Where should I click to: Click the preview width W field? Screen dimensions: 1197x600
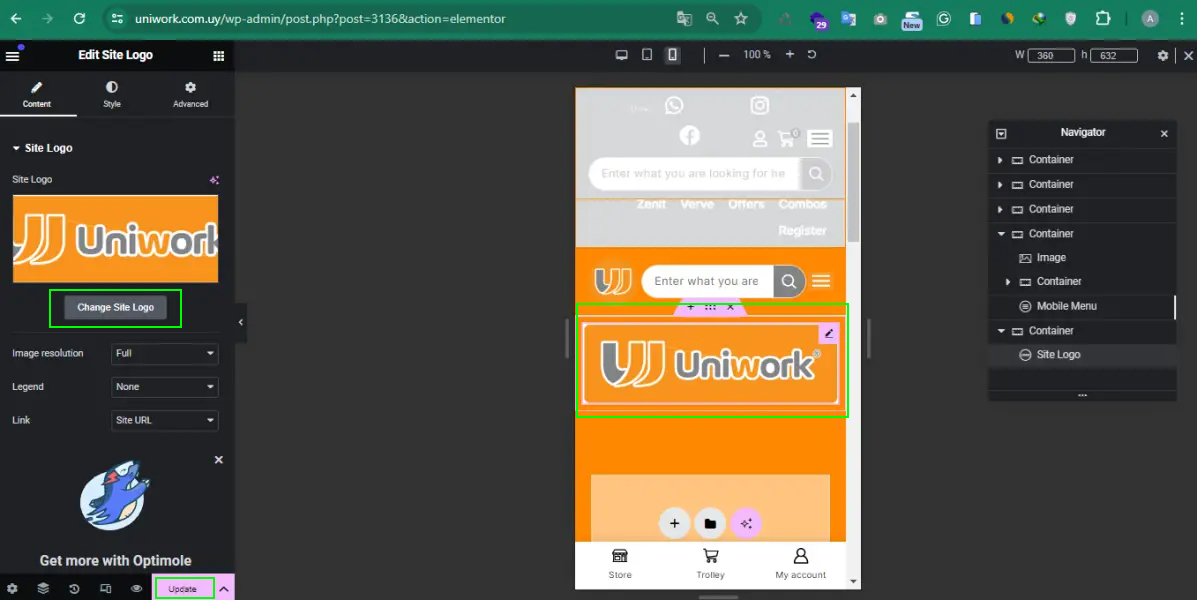point(1051,55)
